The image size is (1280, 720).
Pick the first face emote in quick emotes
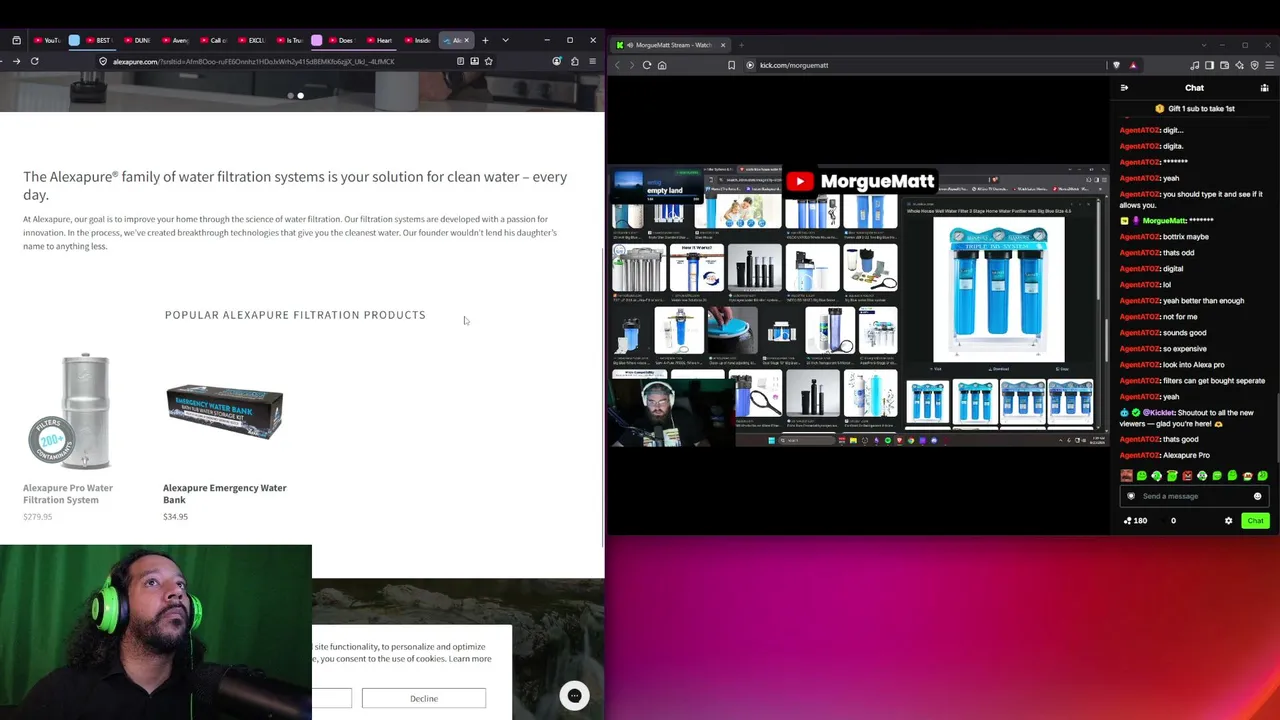click(1127, 476)
